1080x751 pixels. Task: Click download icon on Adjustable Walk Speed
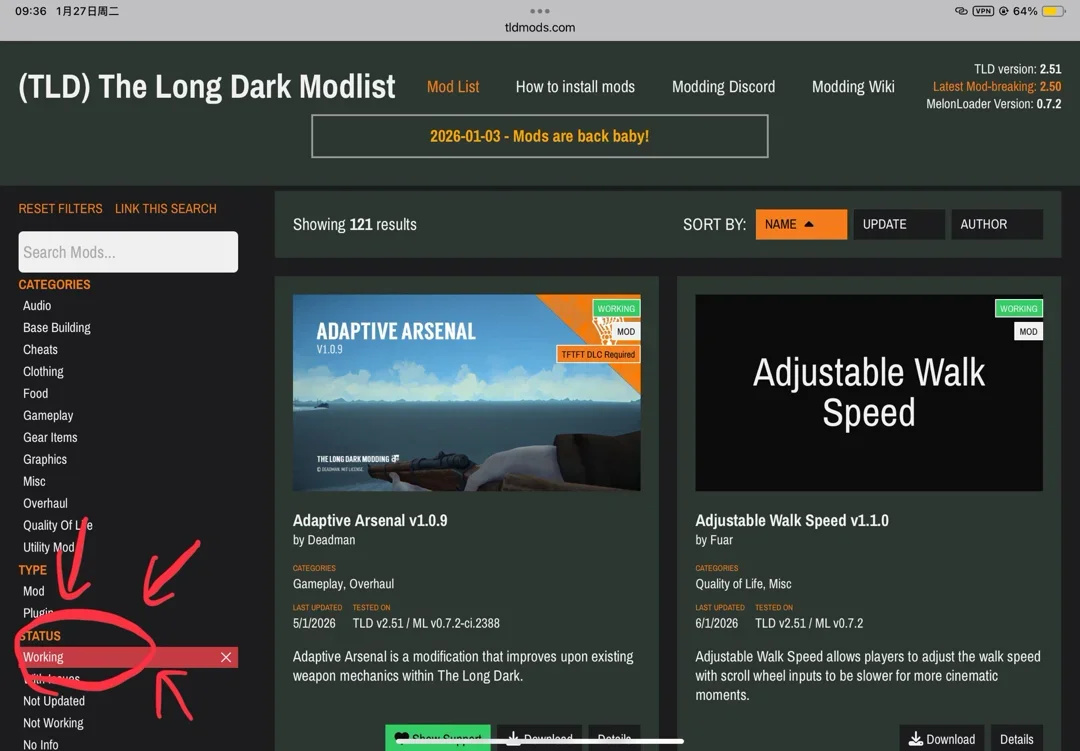click(915, 739)
